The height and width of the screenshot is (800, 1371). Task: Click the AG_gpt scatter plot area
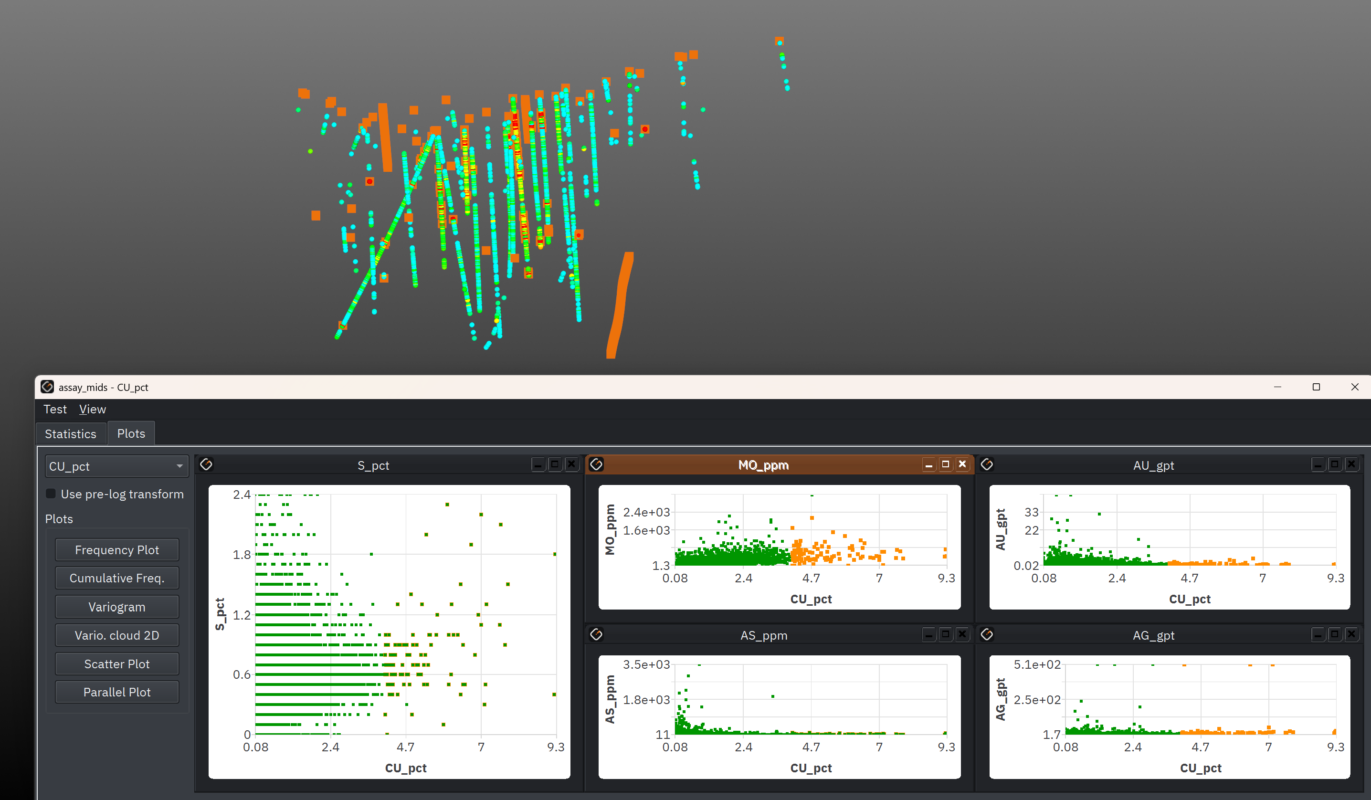pyautogui.click(x=1200, y=700)
